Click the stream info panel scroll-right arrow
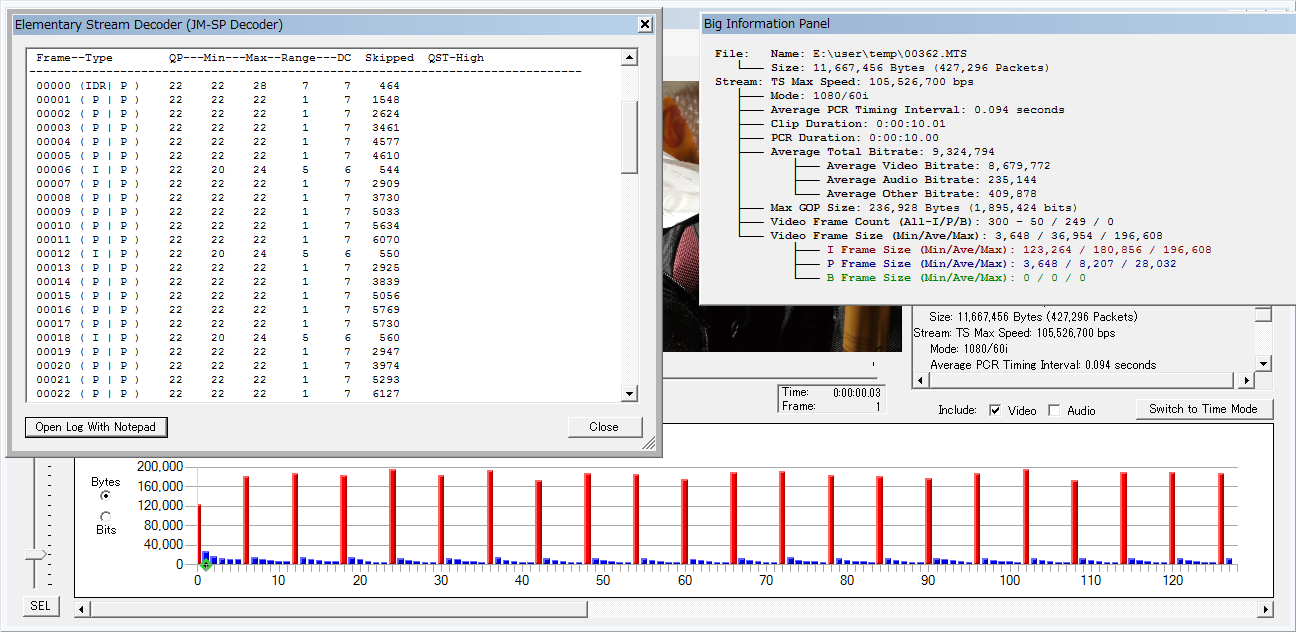This screenshot has height=632, width=1296. (x=1245, y=381)
